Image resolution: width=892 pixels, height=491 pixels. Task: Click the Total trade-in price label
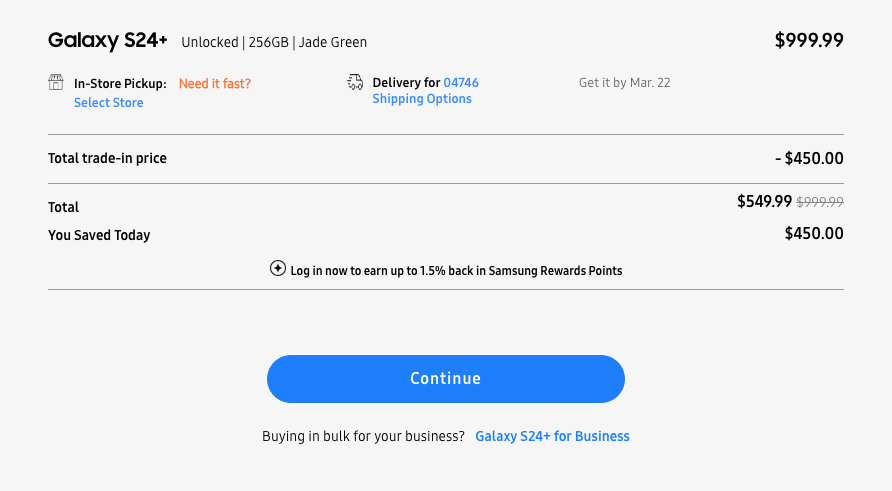point(107,158)
